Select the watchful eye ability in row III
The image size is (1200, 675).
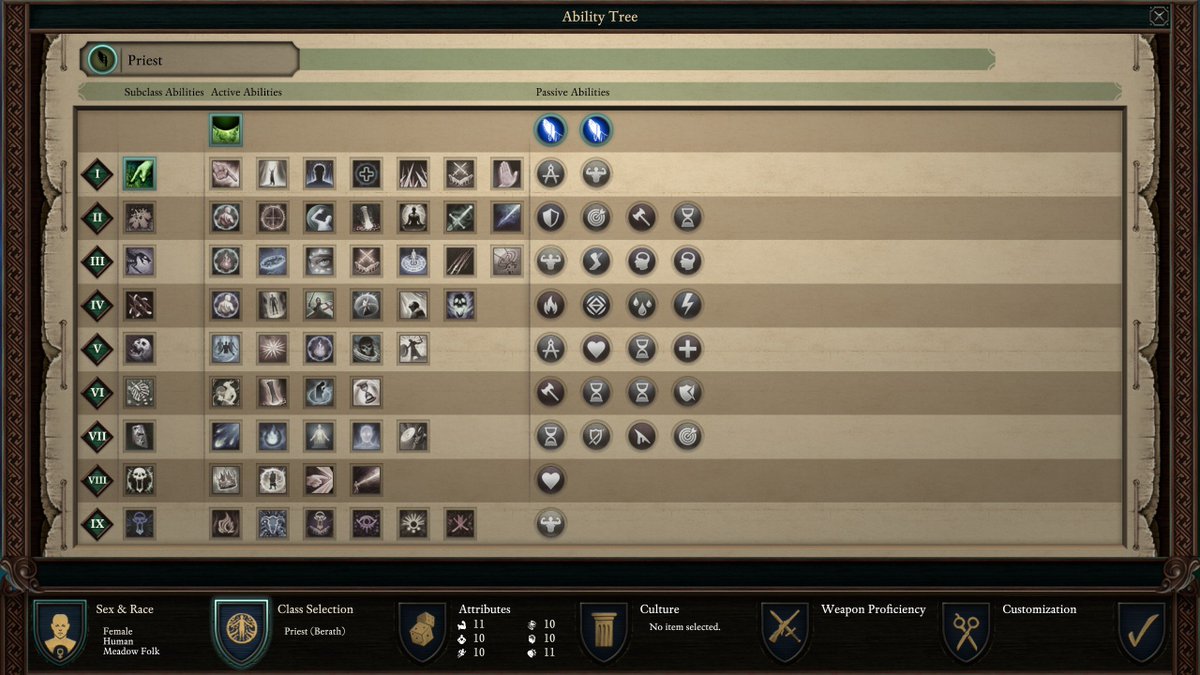(x=319, y=261)
